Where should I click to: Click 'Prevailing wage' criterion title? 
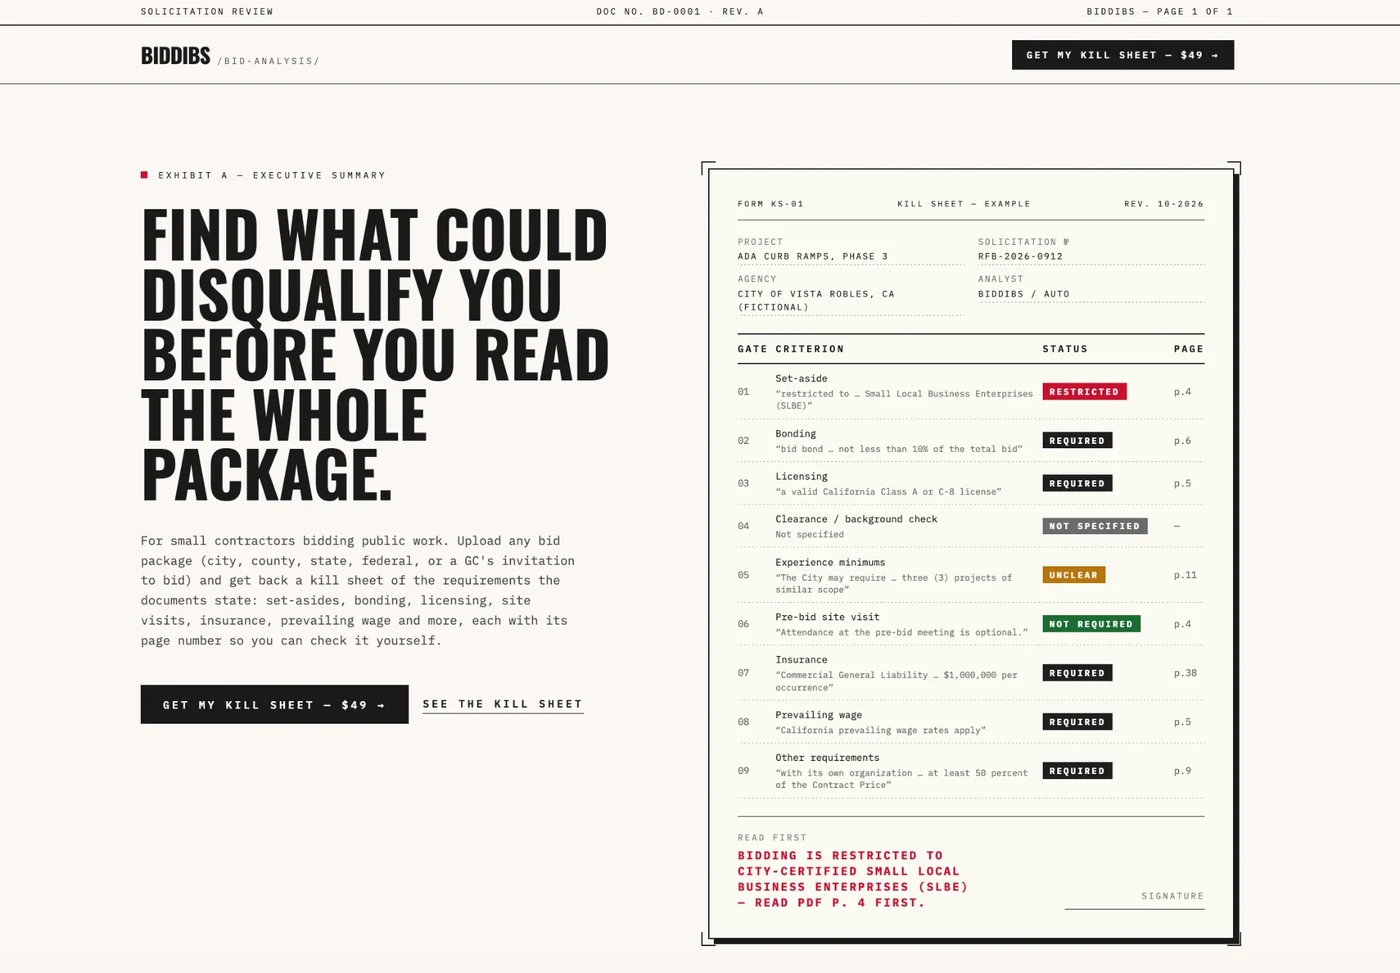[818, 715]
